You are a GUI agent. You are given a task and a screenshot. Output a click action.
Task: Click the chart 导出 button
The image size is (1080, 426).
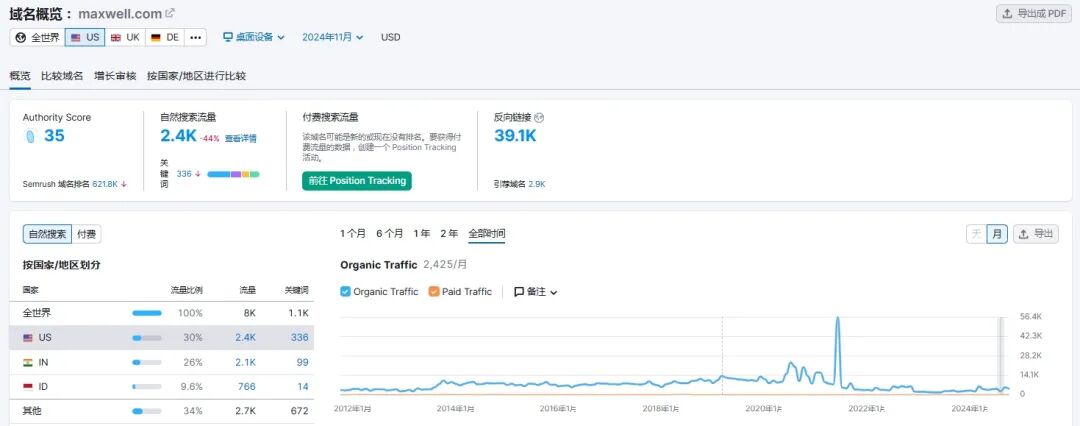(1037, 234)
